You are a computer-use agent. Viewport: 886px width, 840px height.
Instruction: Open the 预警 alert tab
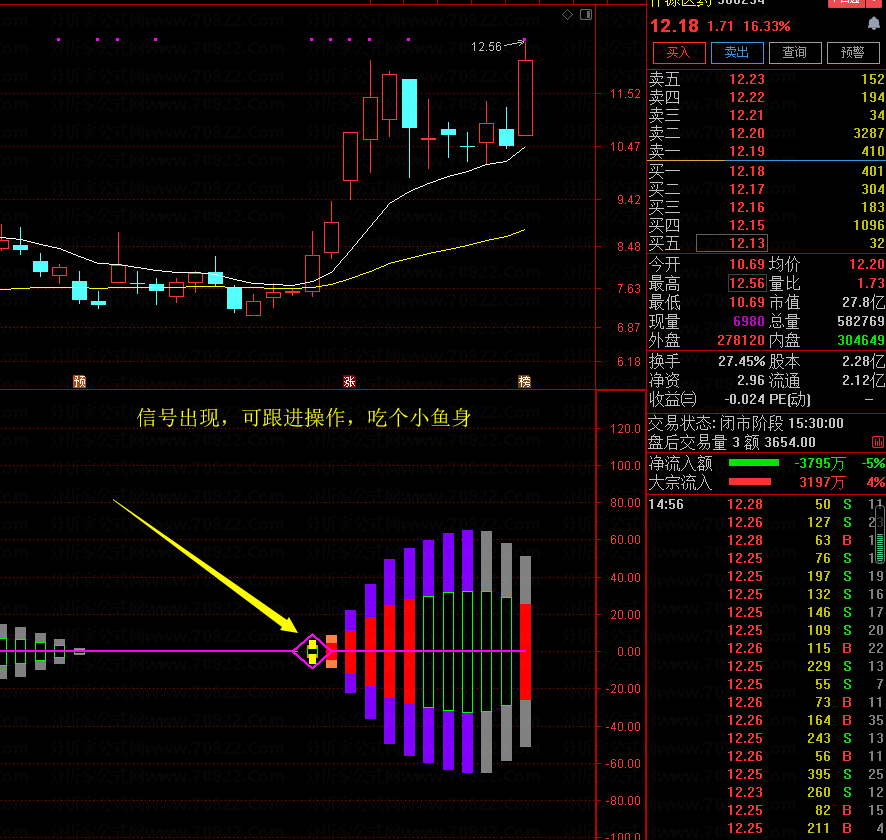[x=853, y=53]
